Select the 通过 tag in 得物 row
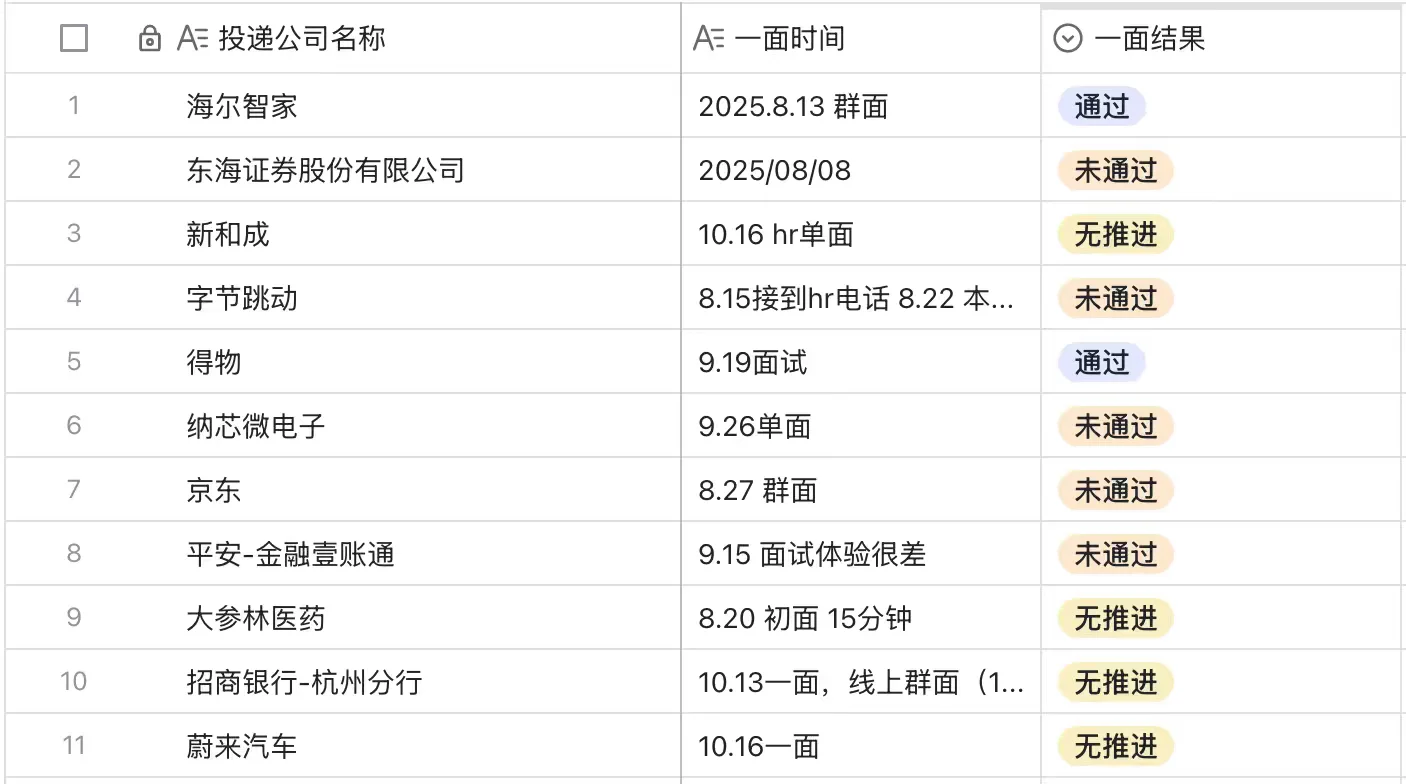Viewport: 1406px width, 784px height. click(x=1101, y=362)
